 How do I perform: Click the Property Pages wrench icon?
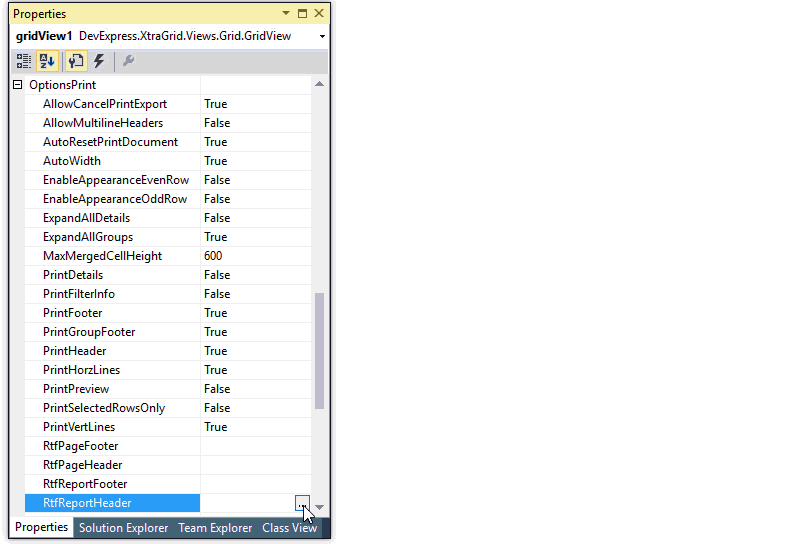pyautogui.click(x=128, y=61)
